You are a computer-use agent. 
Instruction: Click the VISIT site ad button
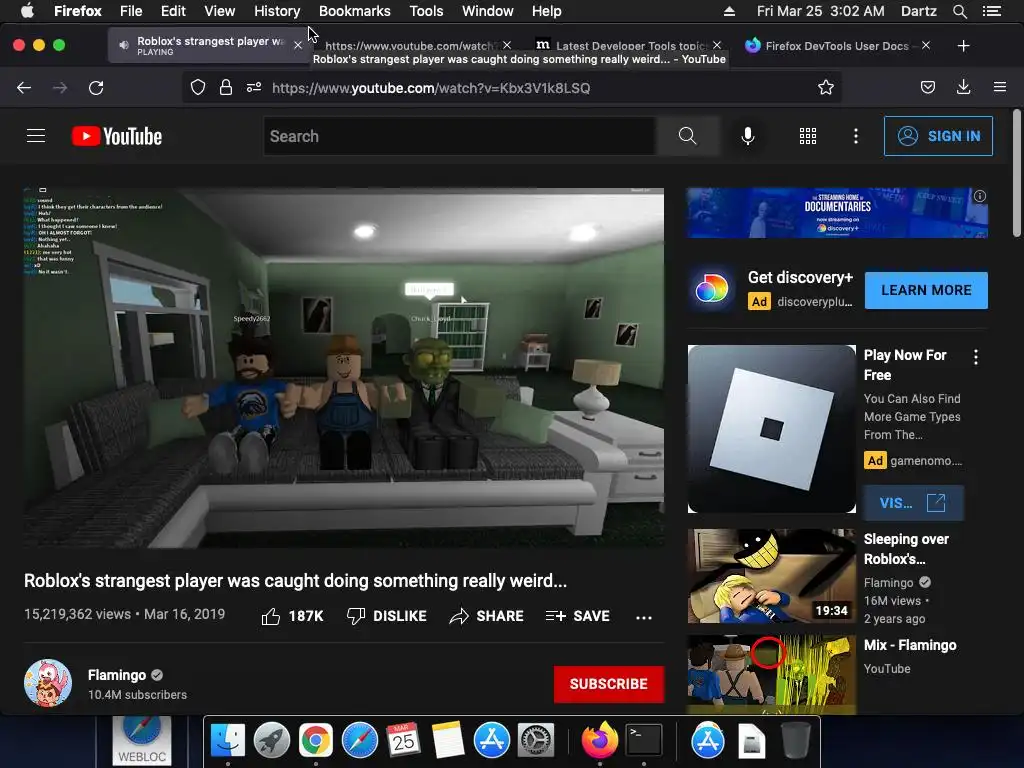[x=912, y=503]
